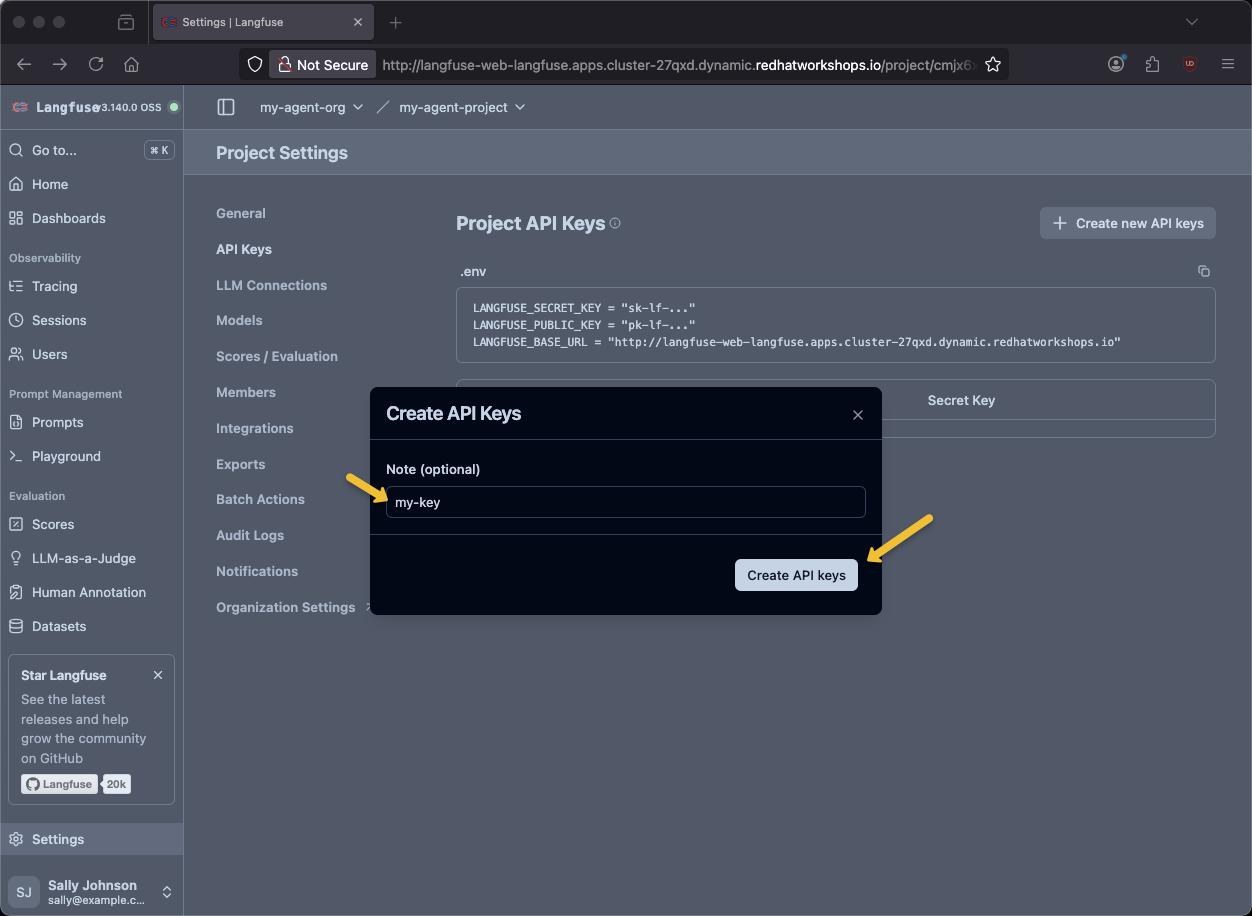
Task: Copy the .env snippet with the copy icon
Action: [1203, 271]
